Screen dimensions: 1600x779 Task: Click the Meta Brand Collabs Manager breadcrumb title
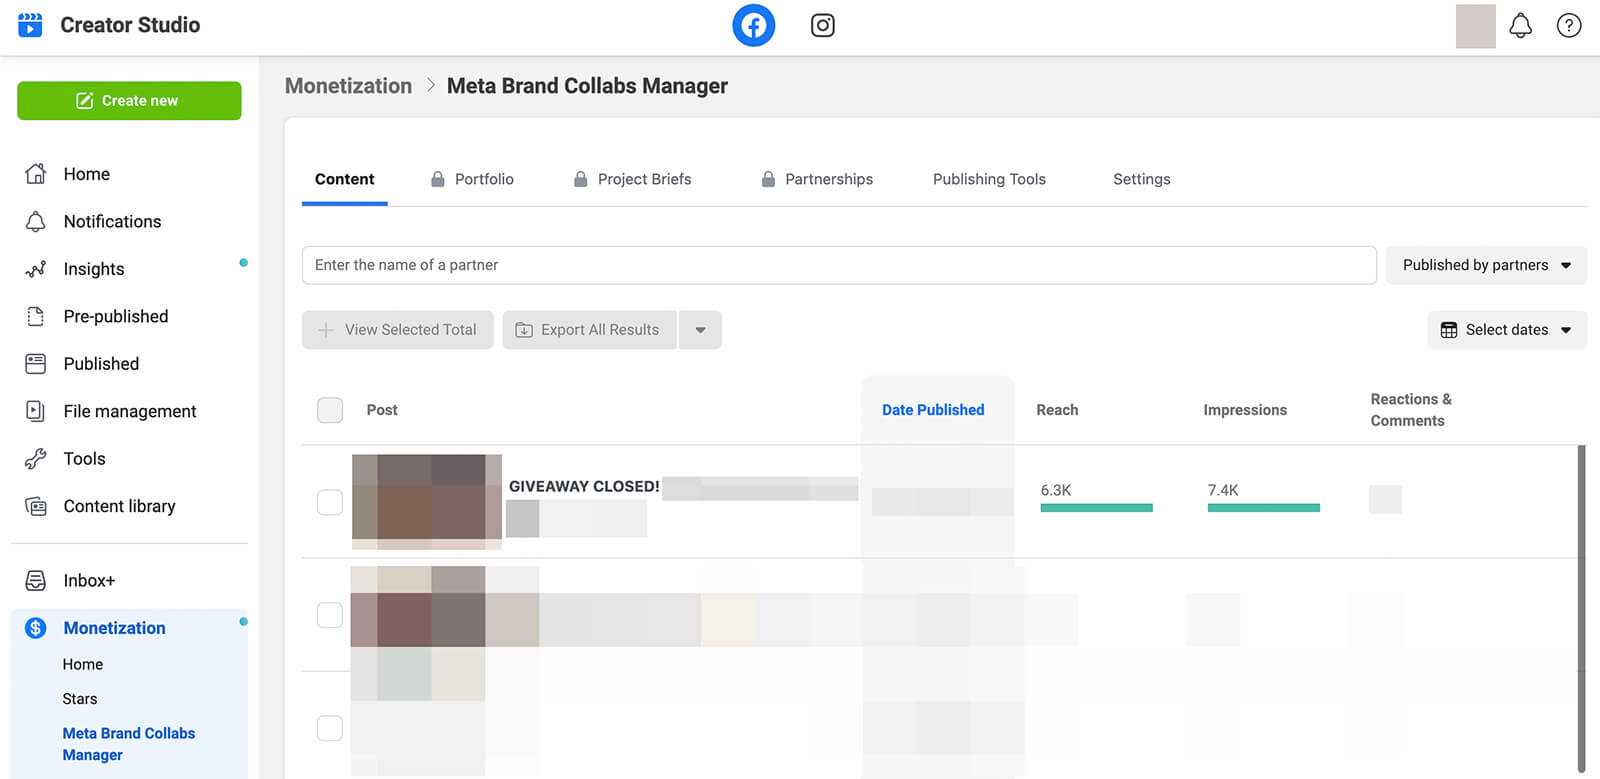(x=587, y=86)
